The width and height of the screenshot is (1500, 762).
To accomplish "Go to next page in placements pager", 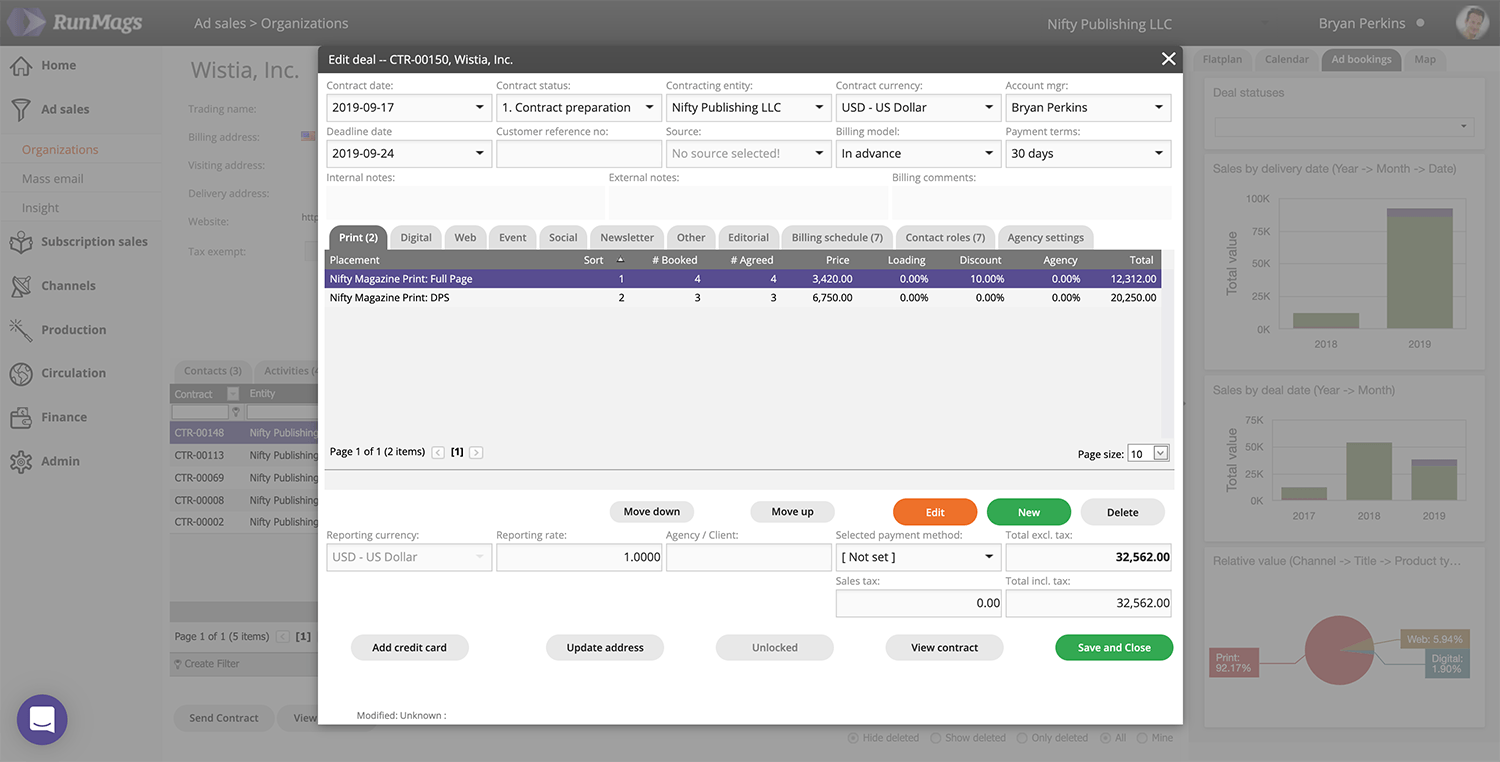I will [476, 452].
